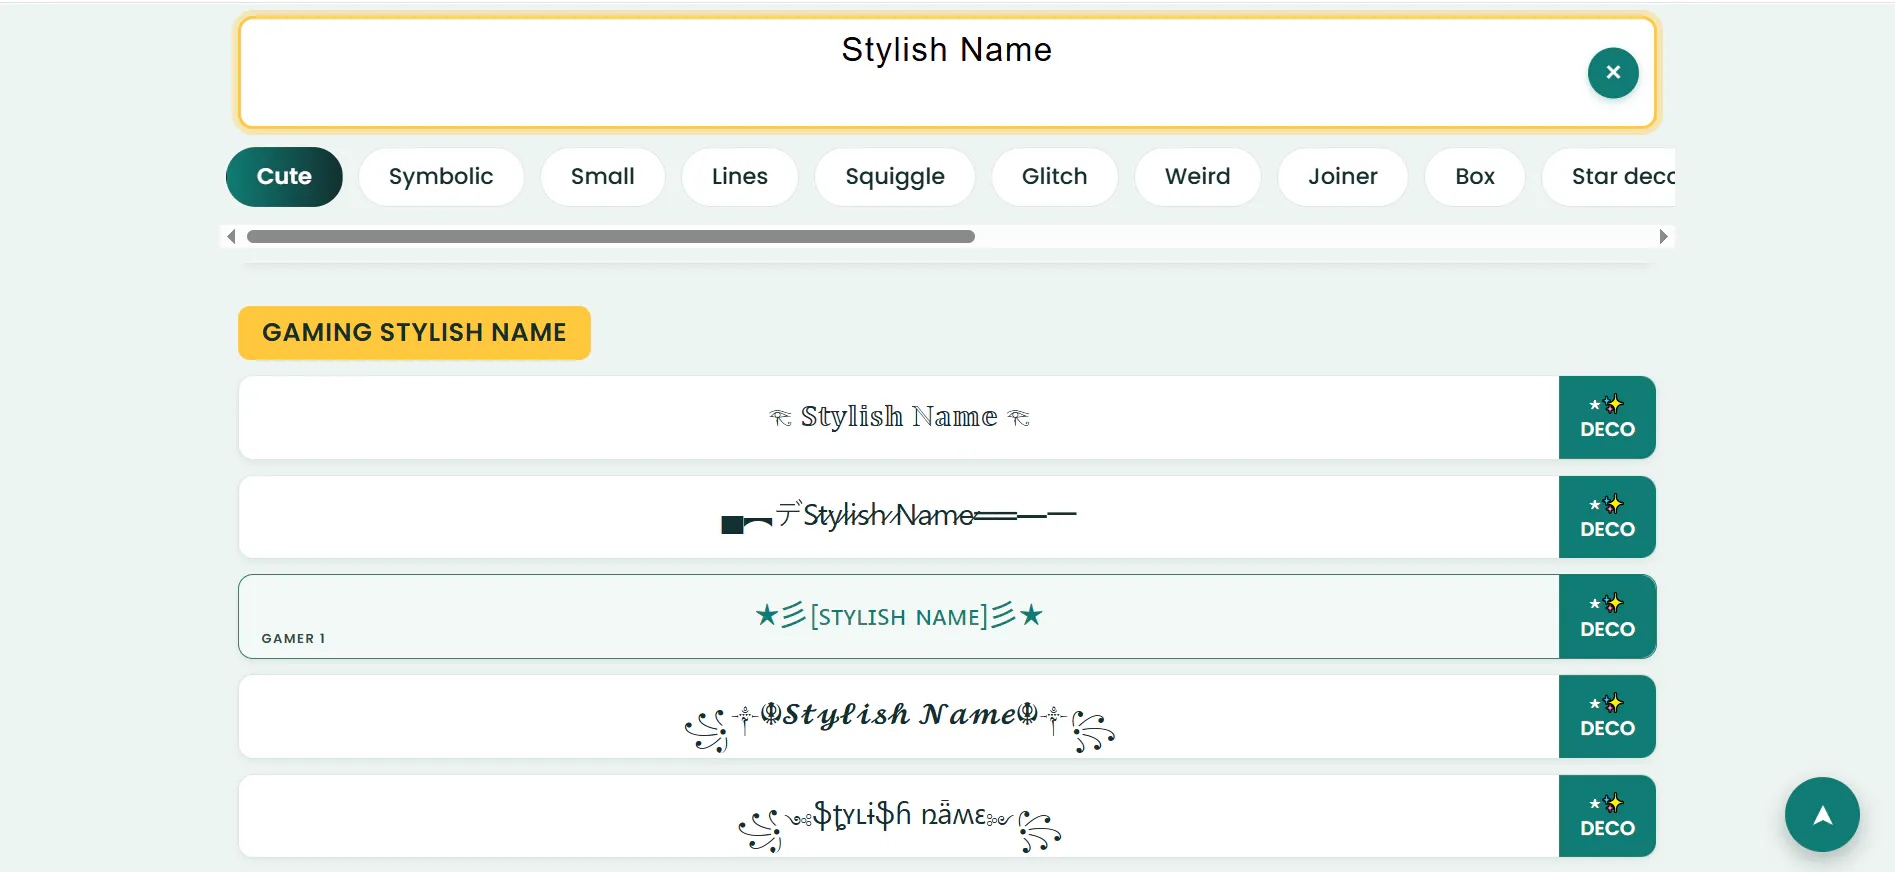Screen dimensions: 1895x872
Task: Click the left arrow of the tab scrollbar
Action: (231, 237)
